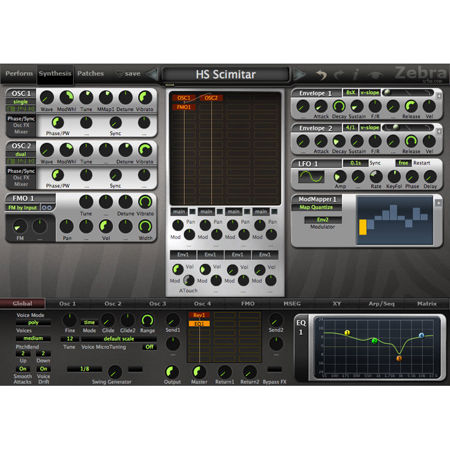Select EQ1 module in the effects grid

[199, 324]
